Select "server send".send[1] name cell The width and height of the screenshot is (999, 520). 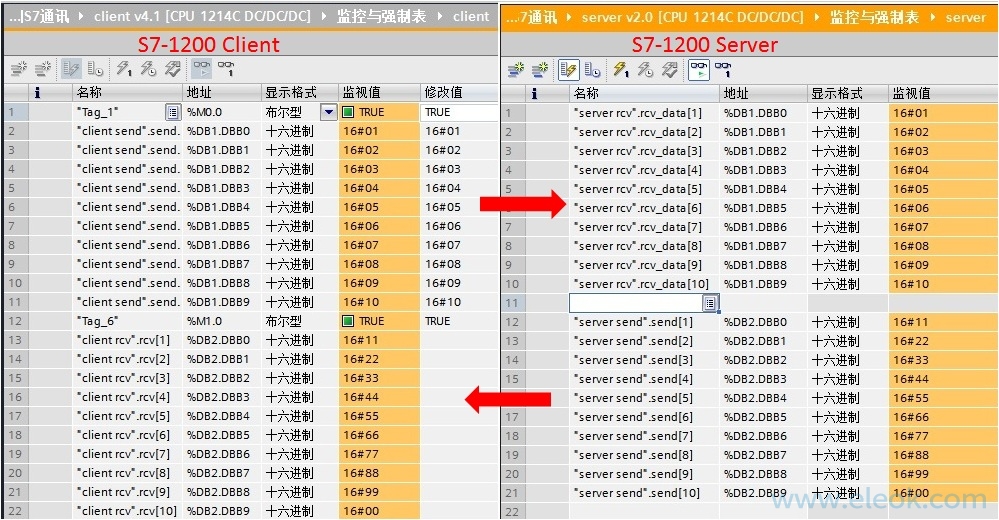(x=644, y=322)
